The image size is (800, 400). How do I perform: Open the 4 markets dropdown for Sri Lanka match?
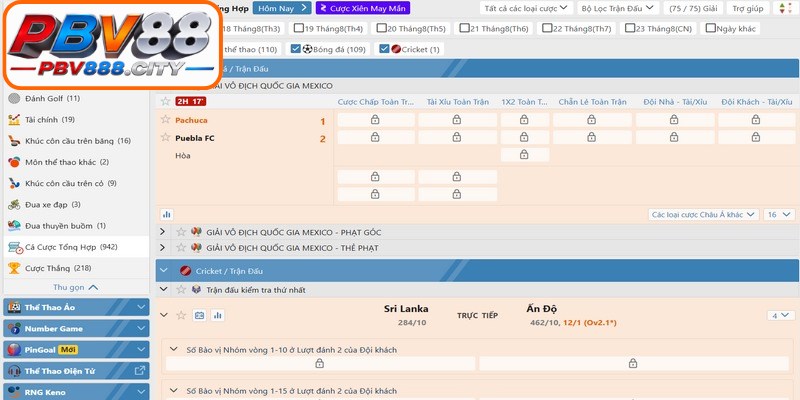[x=781, y=316]
